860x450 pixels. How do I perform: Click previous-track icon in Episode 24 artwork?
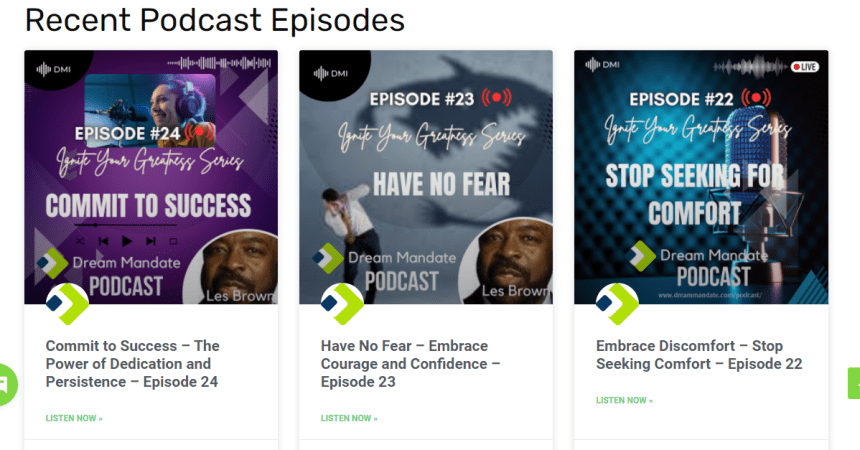point(103,241)
